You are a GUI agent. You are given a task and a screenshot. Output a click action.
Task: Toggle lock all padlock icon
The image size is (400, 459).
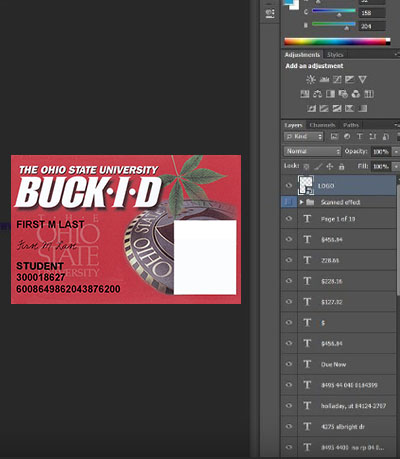click(x=341, y=166)
